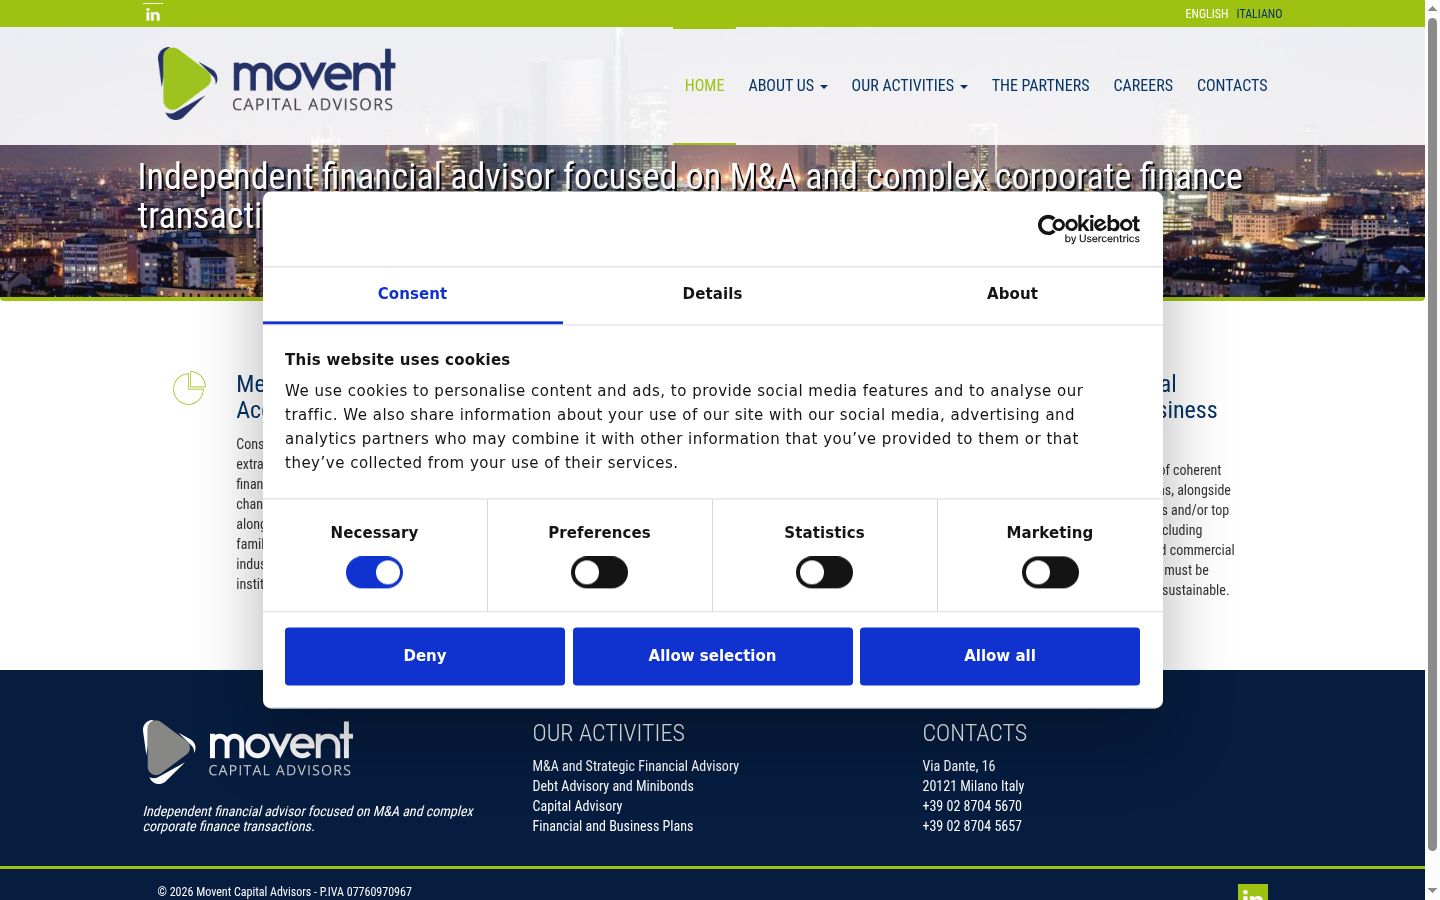Click the Allow selection button
This screenshot has height=900, width=1440.
click(712, 656)
